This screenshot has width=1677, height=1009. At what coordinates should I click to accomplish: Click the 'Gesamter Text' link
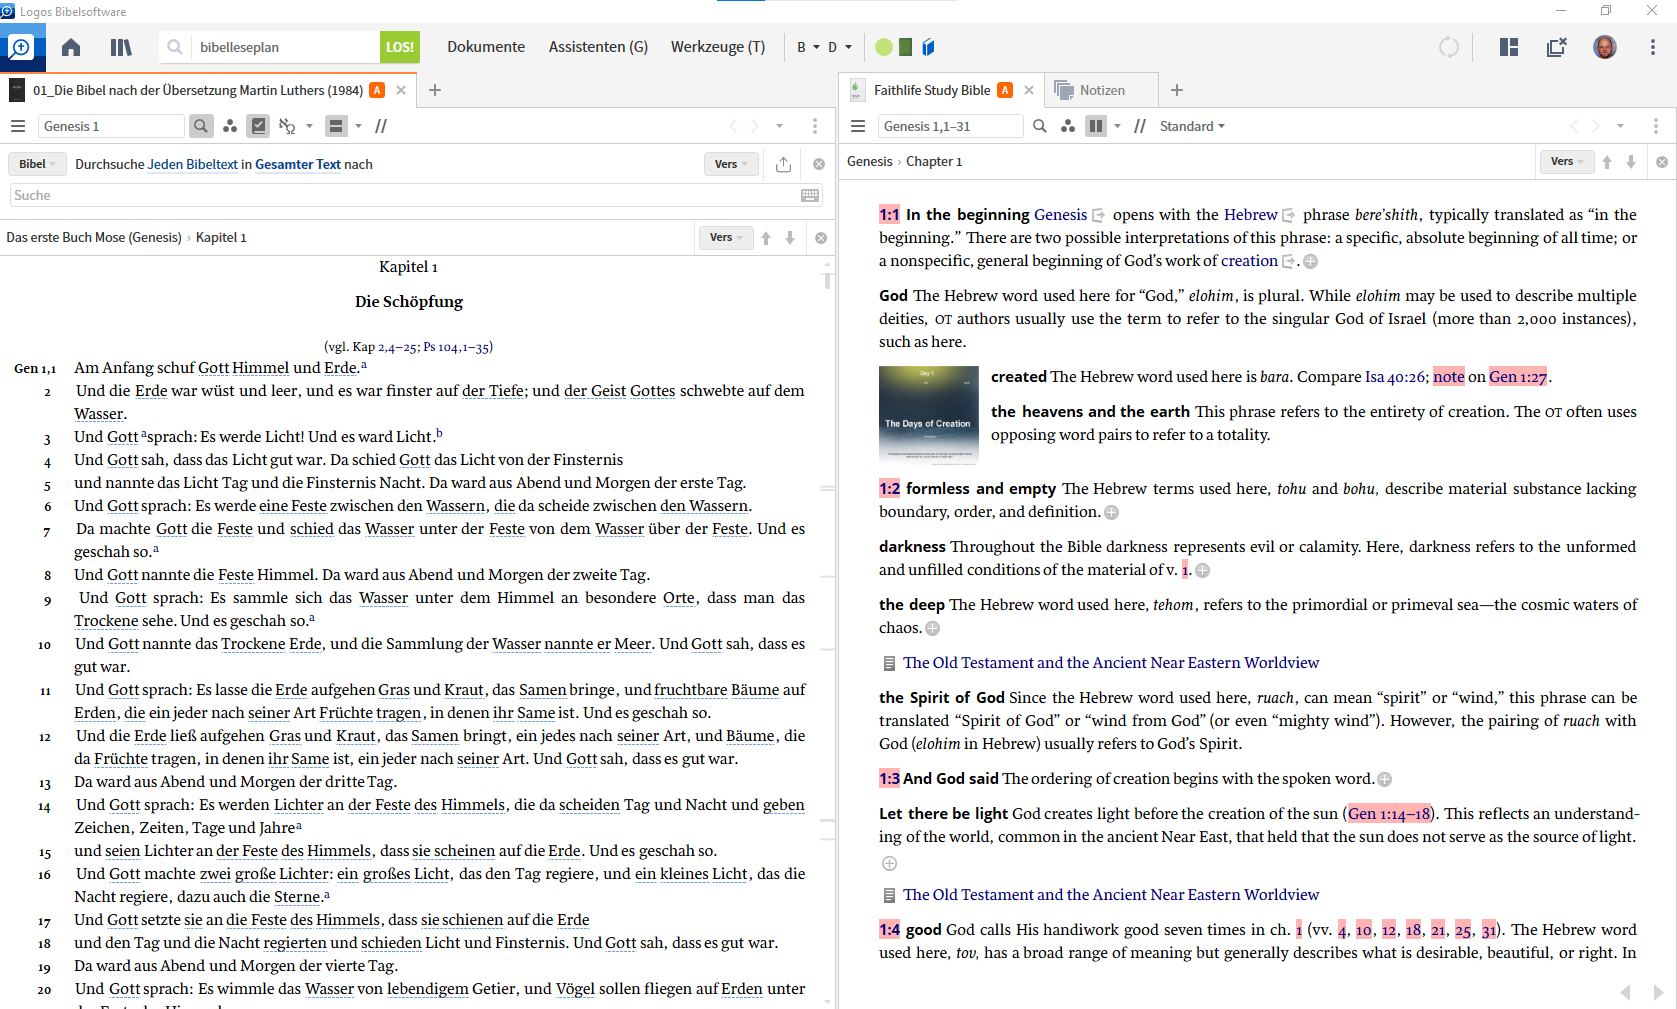[298, 164]
